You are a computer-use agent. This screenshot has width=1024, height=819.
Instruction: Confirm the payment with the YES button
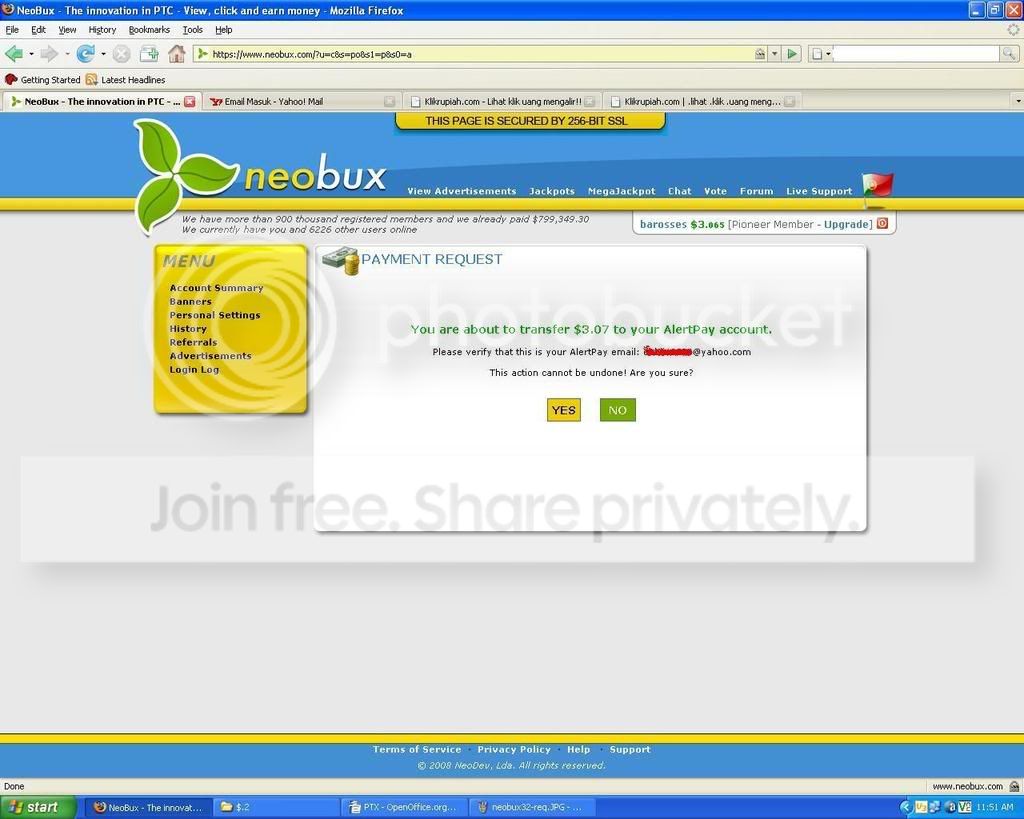coord(564,410)
